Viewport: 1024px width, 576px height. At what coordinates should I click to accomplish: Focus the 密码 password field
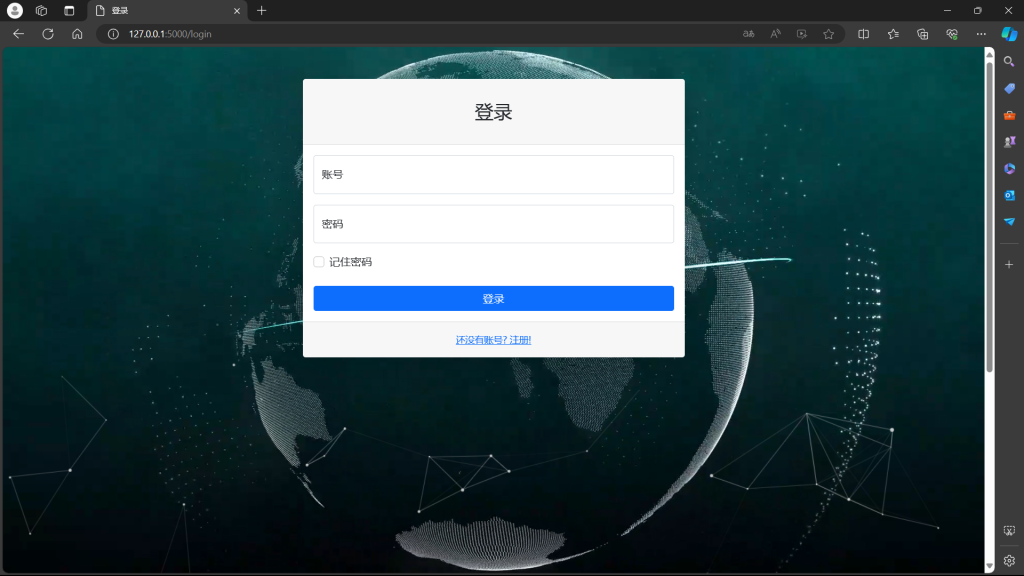[493, 224]
